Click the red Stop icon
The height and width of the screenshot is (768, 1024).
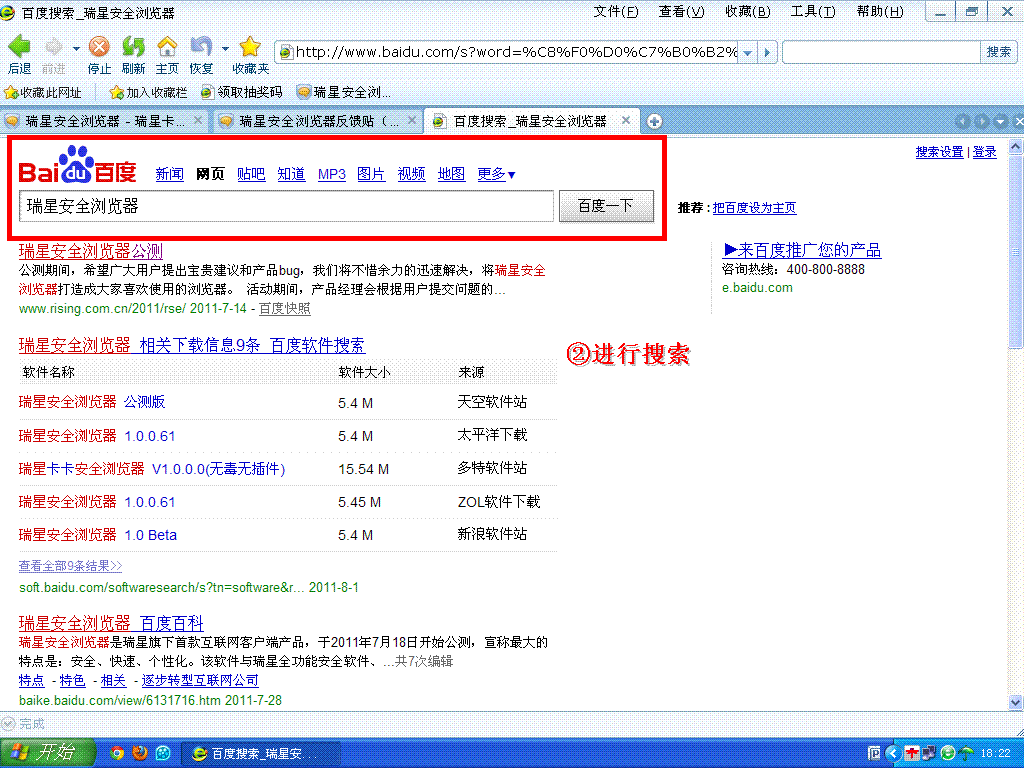pos(99,46)
